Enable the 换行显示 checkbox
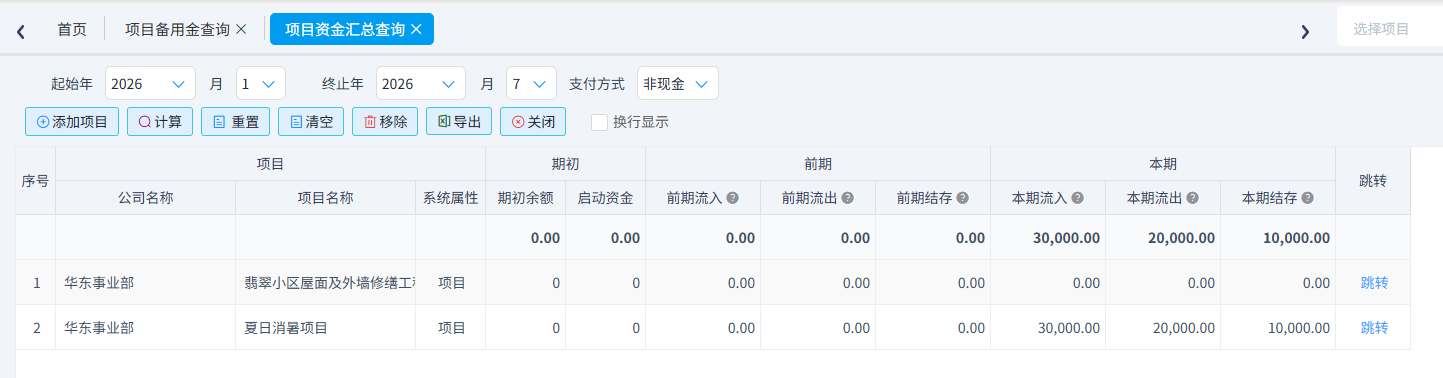Viewport: 1443px width, 378px height. 599,122
